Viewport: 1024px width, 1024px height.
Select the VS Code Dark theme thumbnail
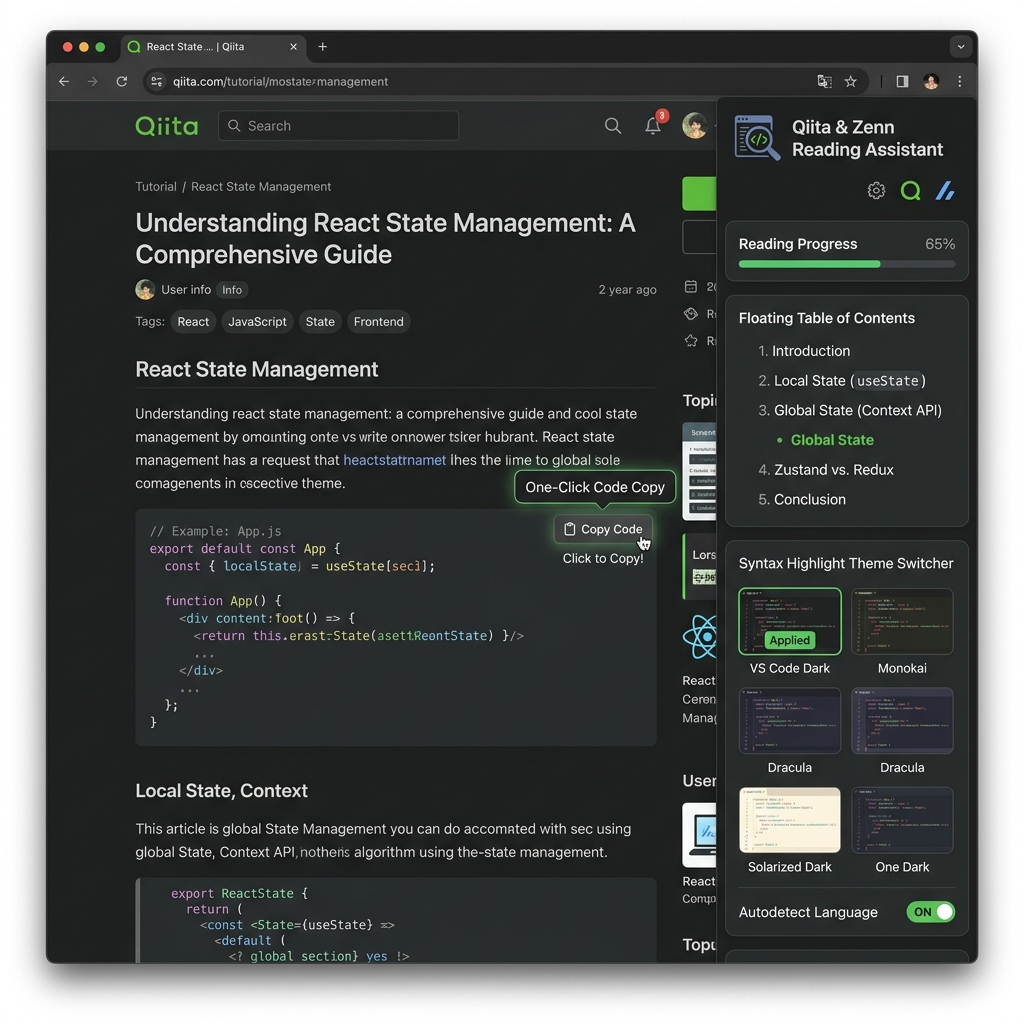[790, 621]
